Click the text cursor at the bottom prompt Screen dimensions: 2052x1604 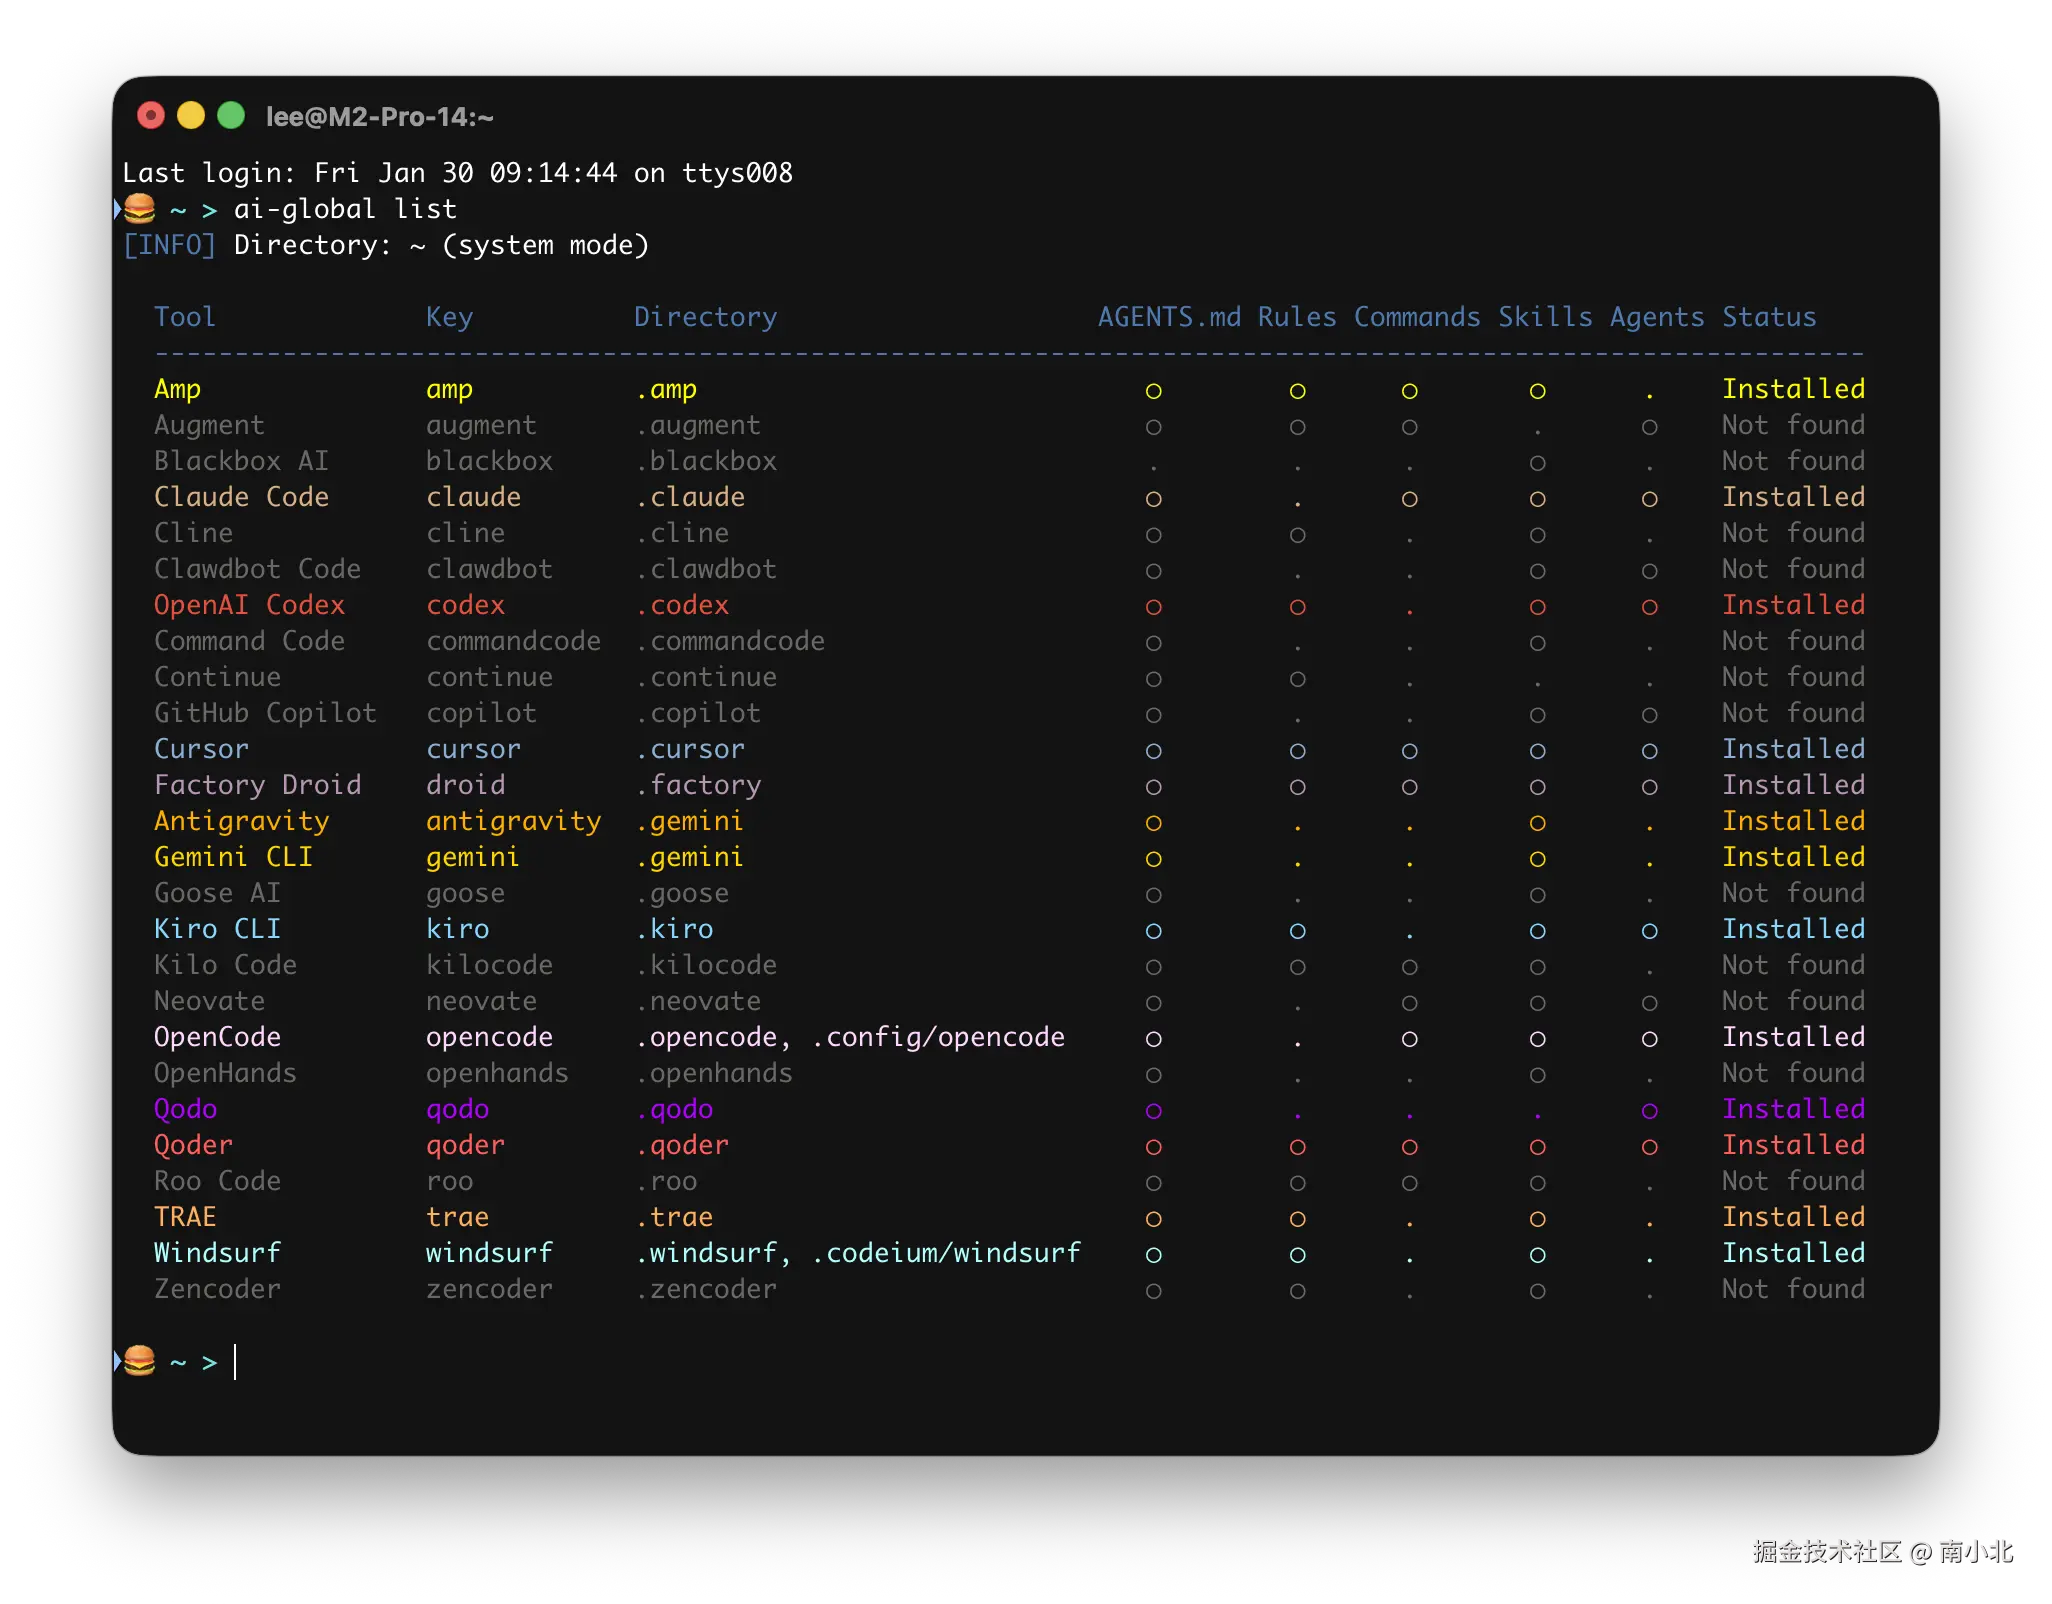[236, 1362]
